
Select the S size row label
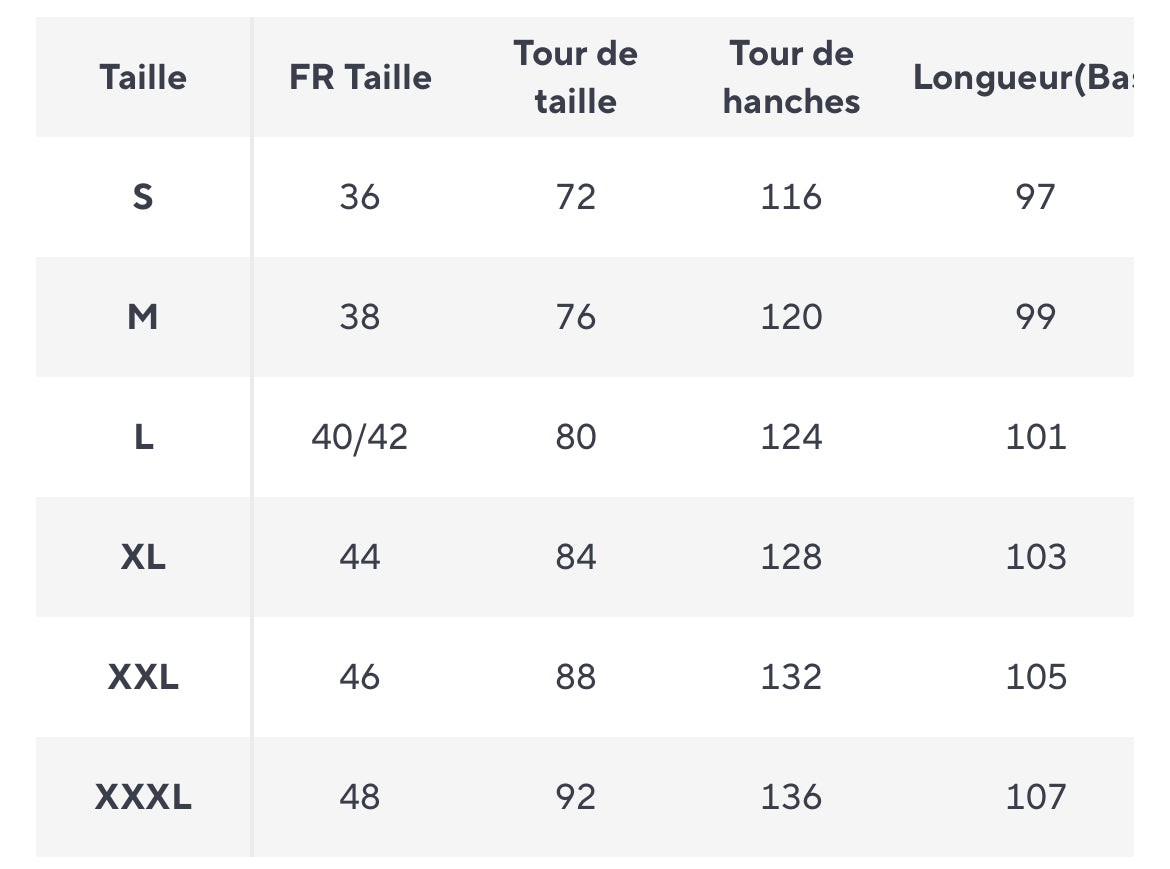[143, 198]
